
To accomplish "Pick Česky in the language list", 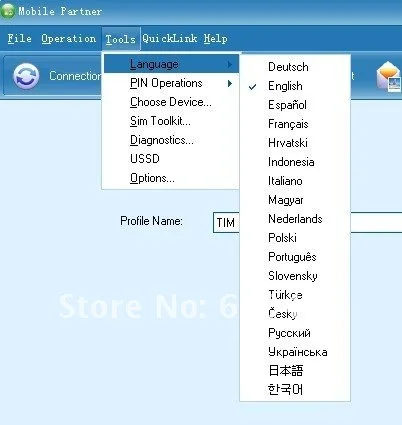I will click(295, 314).
